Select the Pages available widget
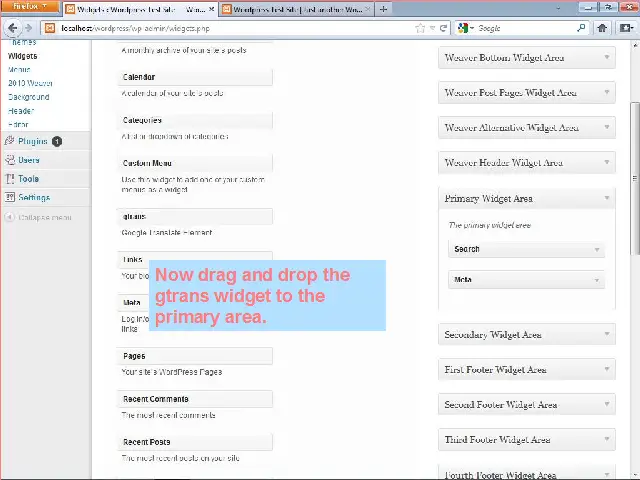The image size is (640, 480). (195, 356)
